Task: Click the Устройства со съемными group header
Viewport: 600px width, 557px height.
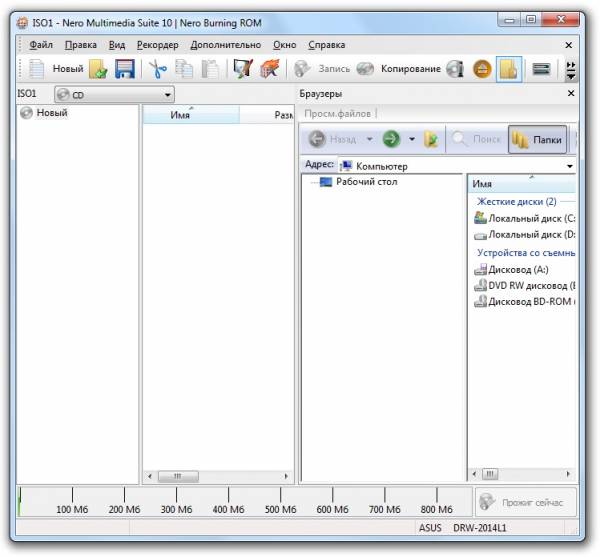Action: tap(526, 252)
